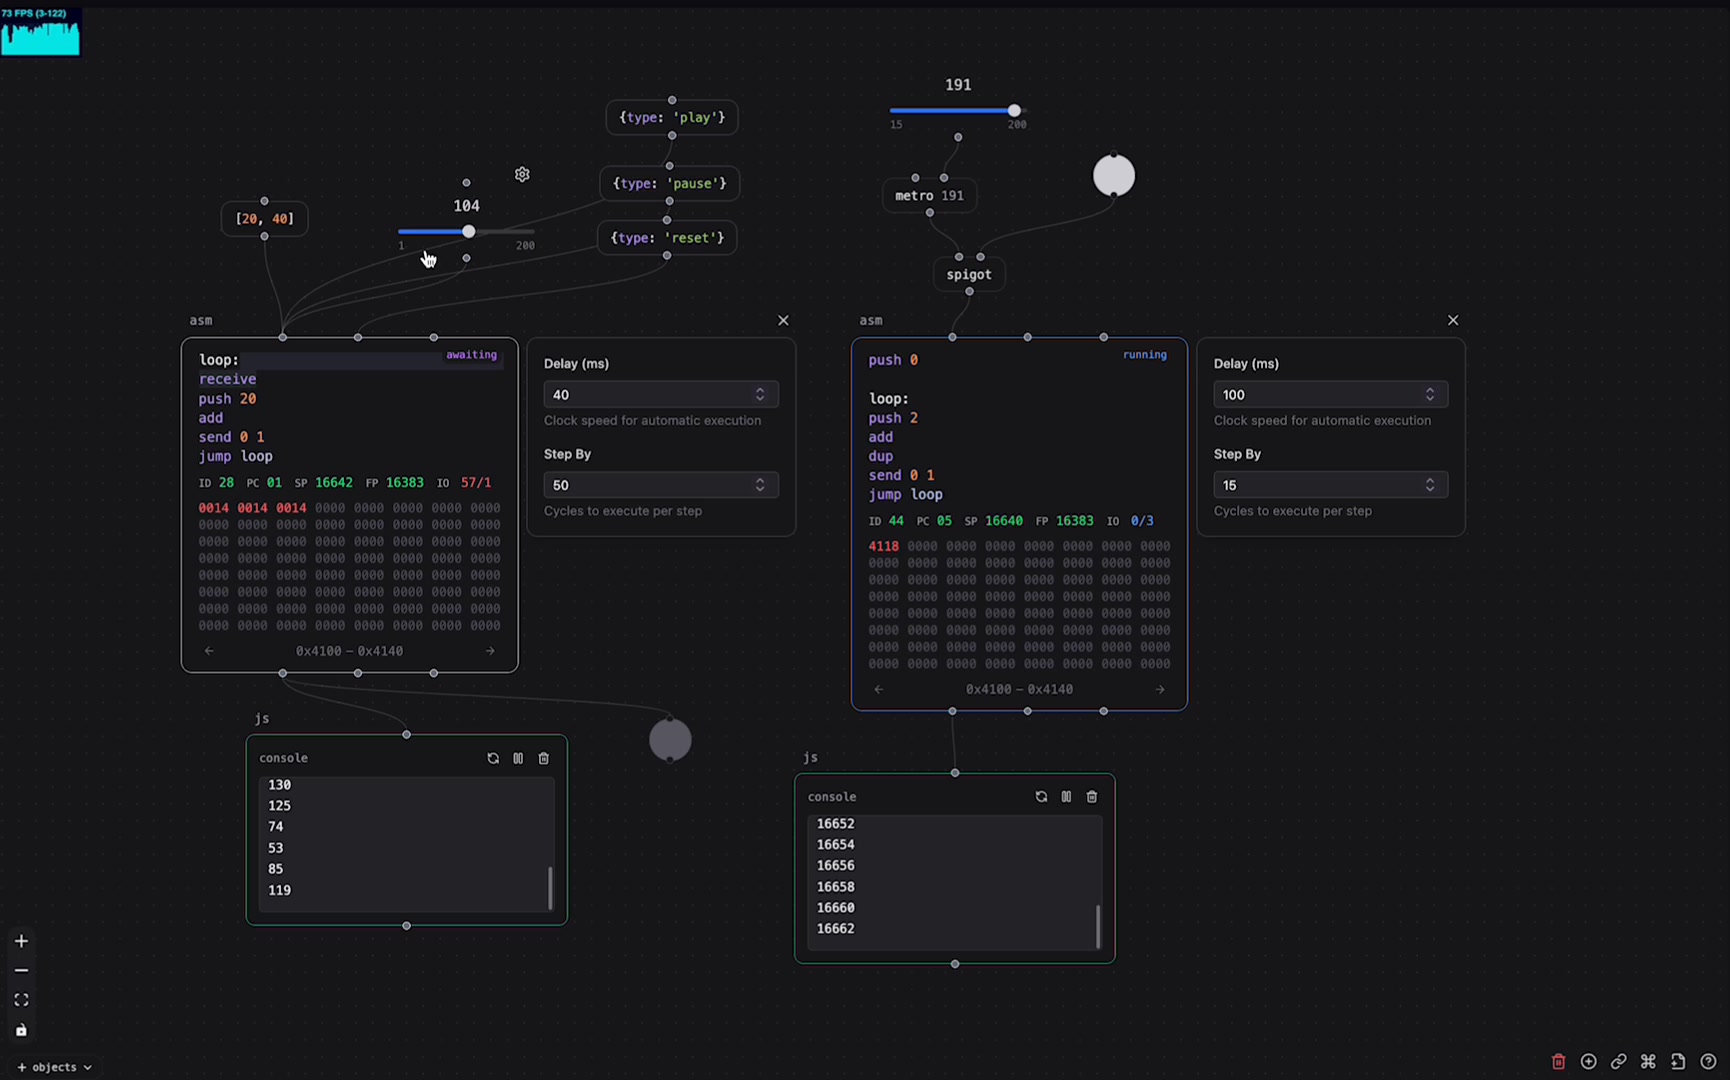Rerun the left js console
Image resolution: width=1730 pixels, height=1080 pixels.
493,758
